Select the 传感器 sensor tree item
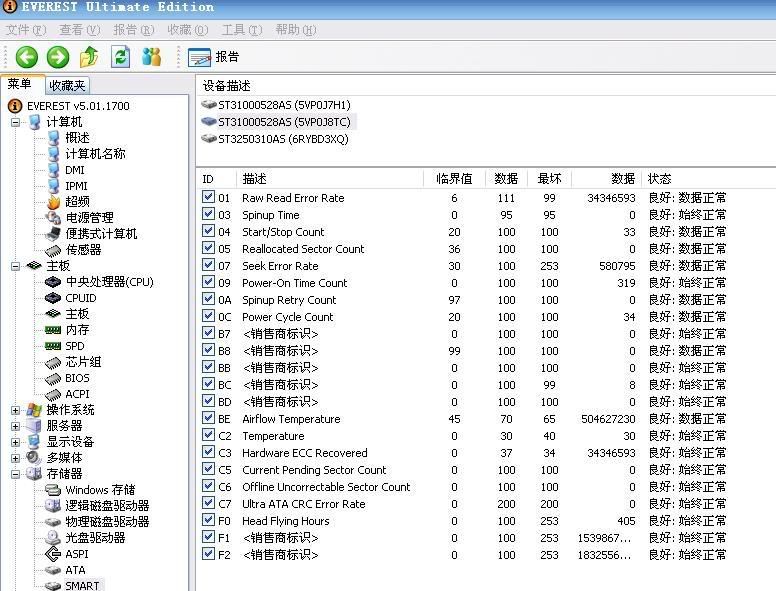This screenshot has width=776, height=591. click(83, 250)
